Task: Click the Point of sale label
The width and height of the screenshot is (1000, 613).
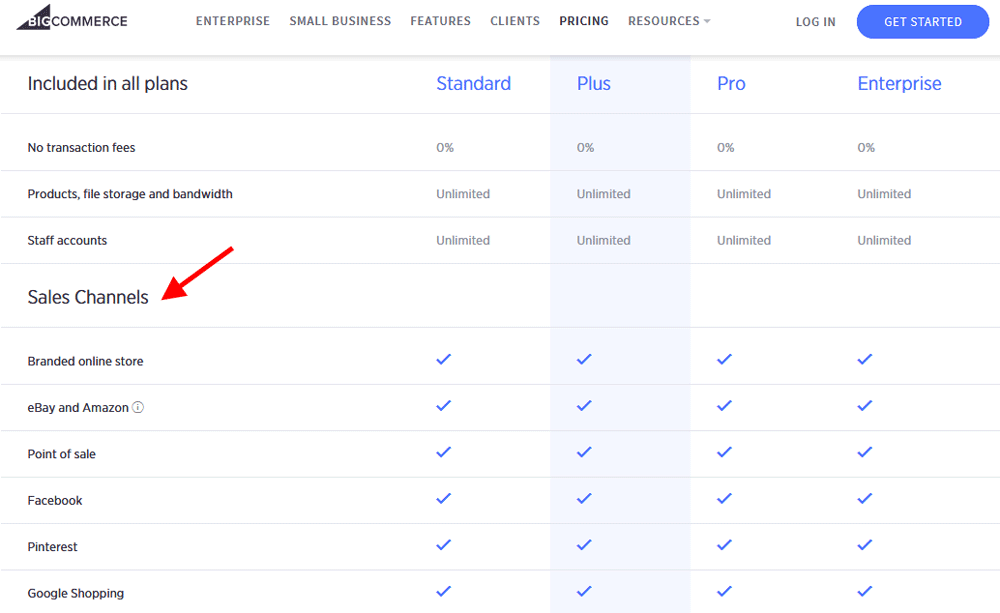Action: point(61,454)
